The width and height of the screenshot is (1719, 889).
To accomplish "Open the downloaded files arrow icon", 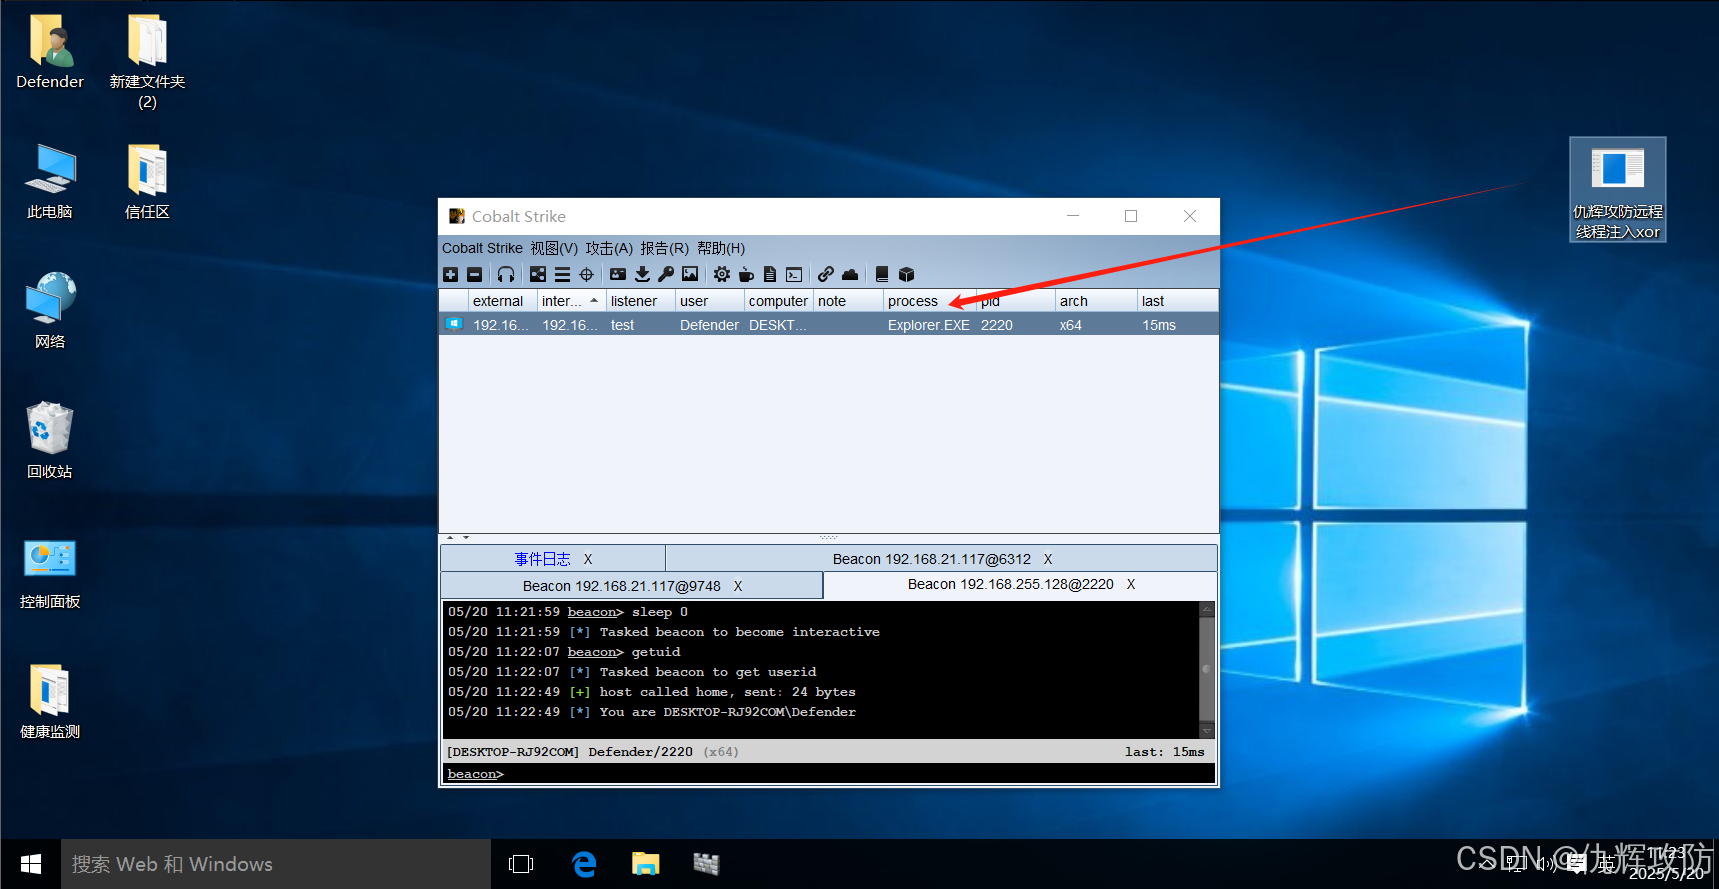I will [642, 274].
